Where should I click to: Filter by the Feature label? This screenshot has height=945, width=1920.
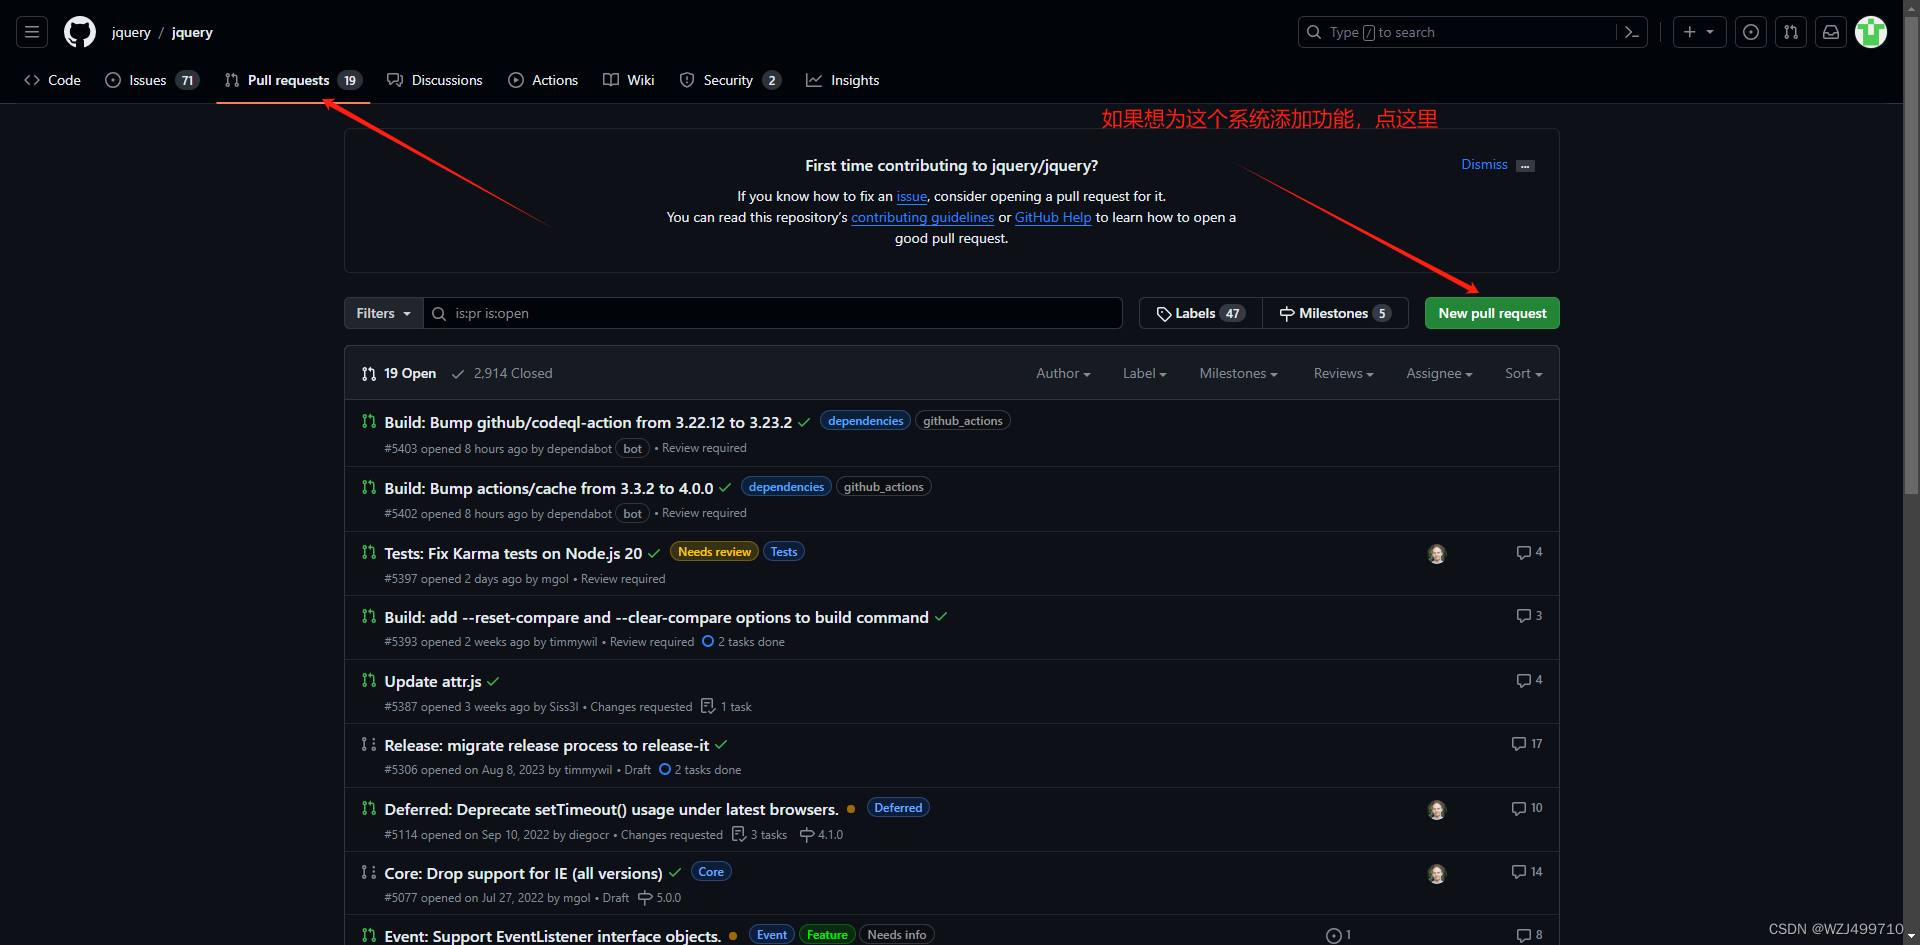click(x=827, y=935)
